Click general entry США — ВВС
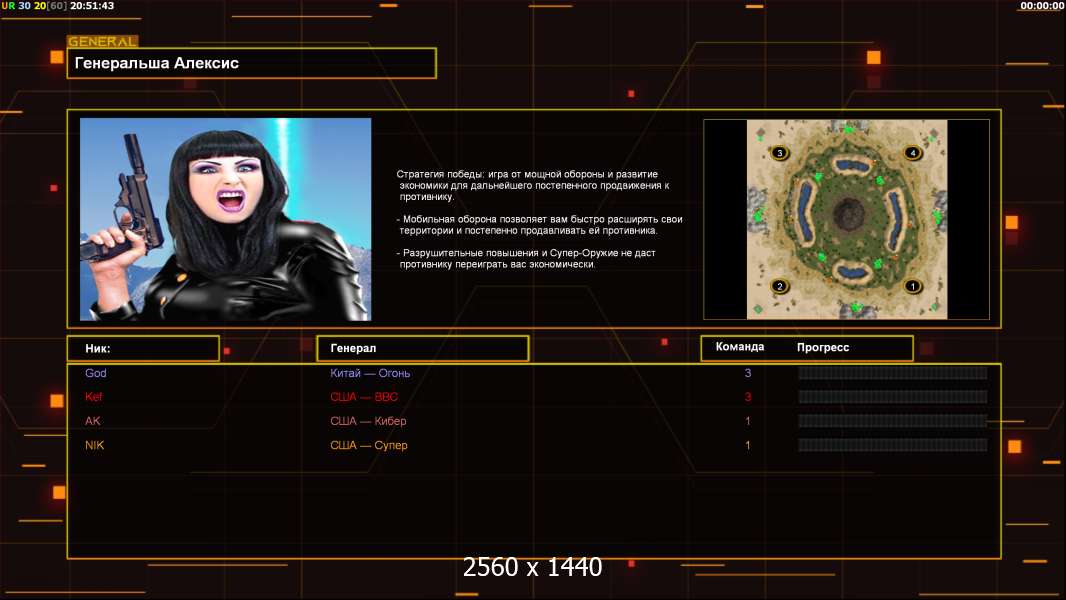The width and height of the screenshot is (1066, 600). 364,397
